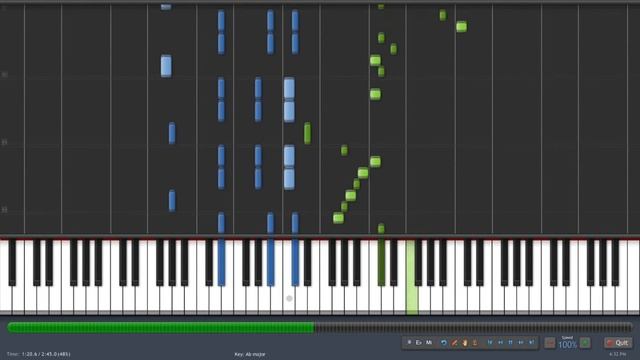Image resolution: width=640 pixels, height=360 pixels.
Task: Rewind the song one step
Action: pos(500,342)
